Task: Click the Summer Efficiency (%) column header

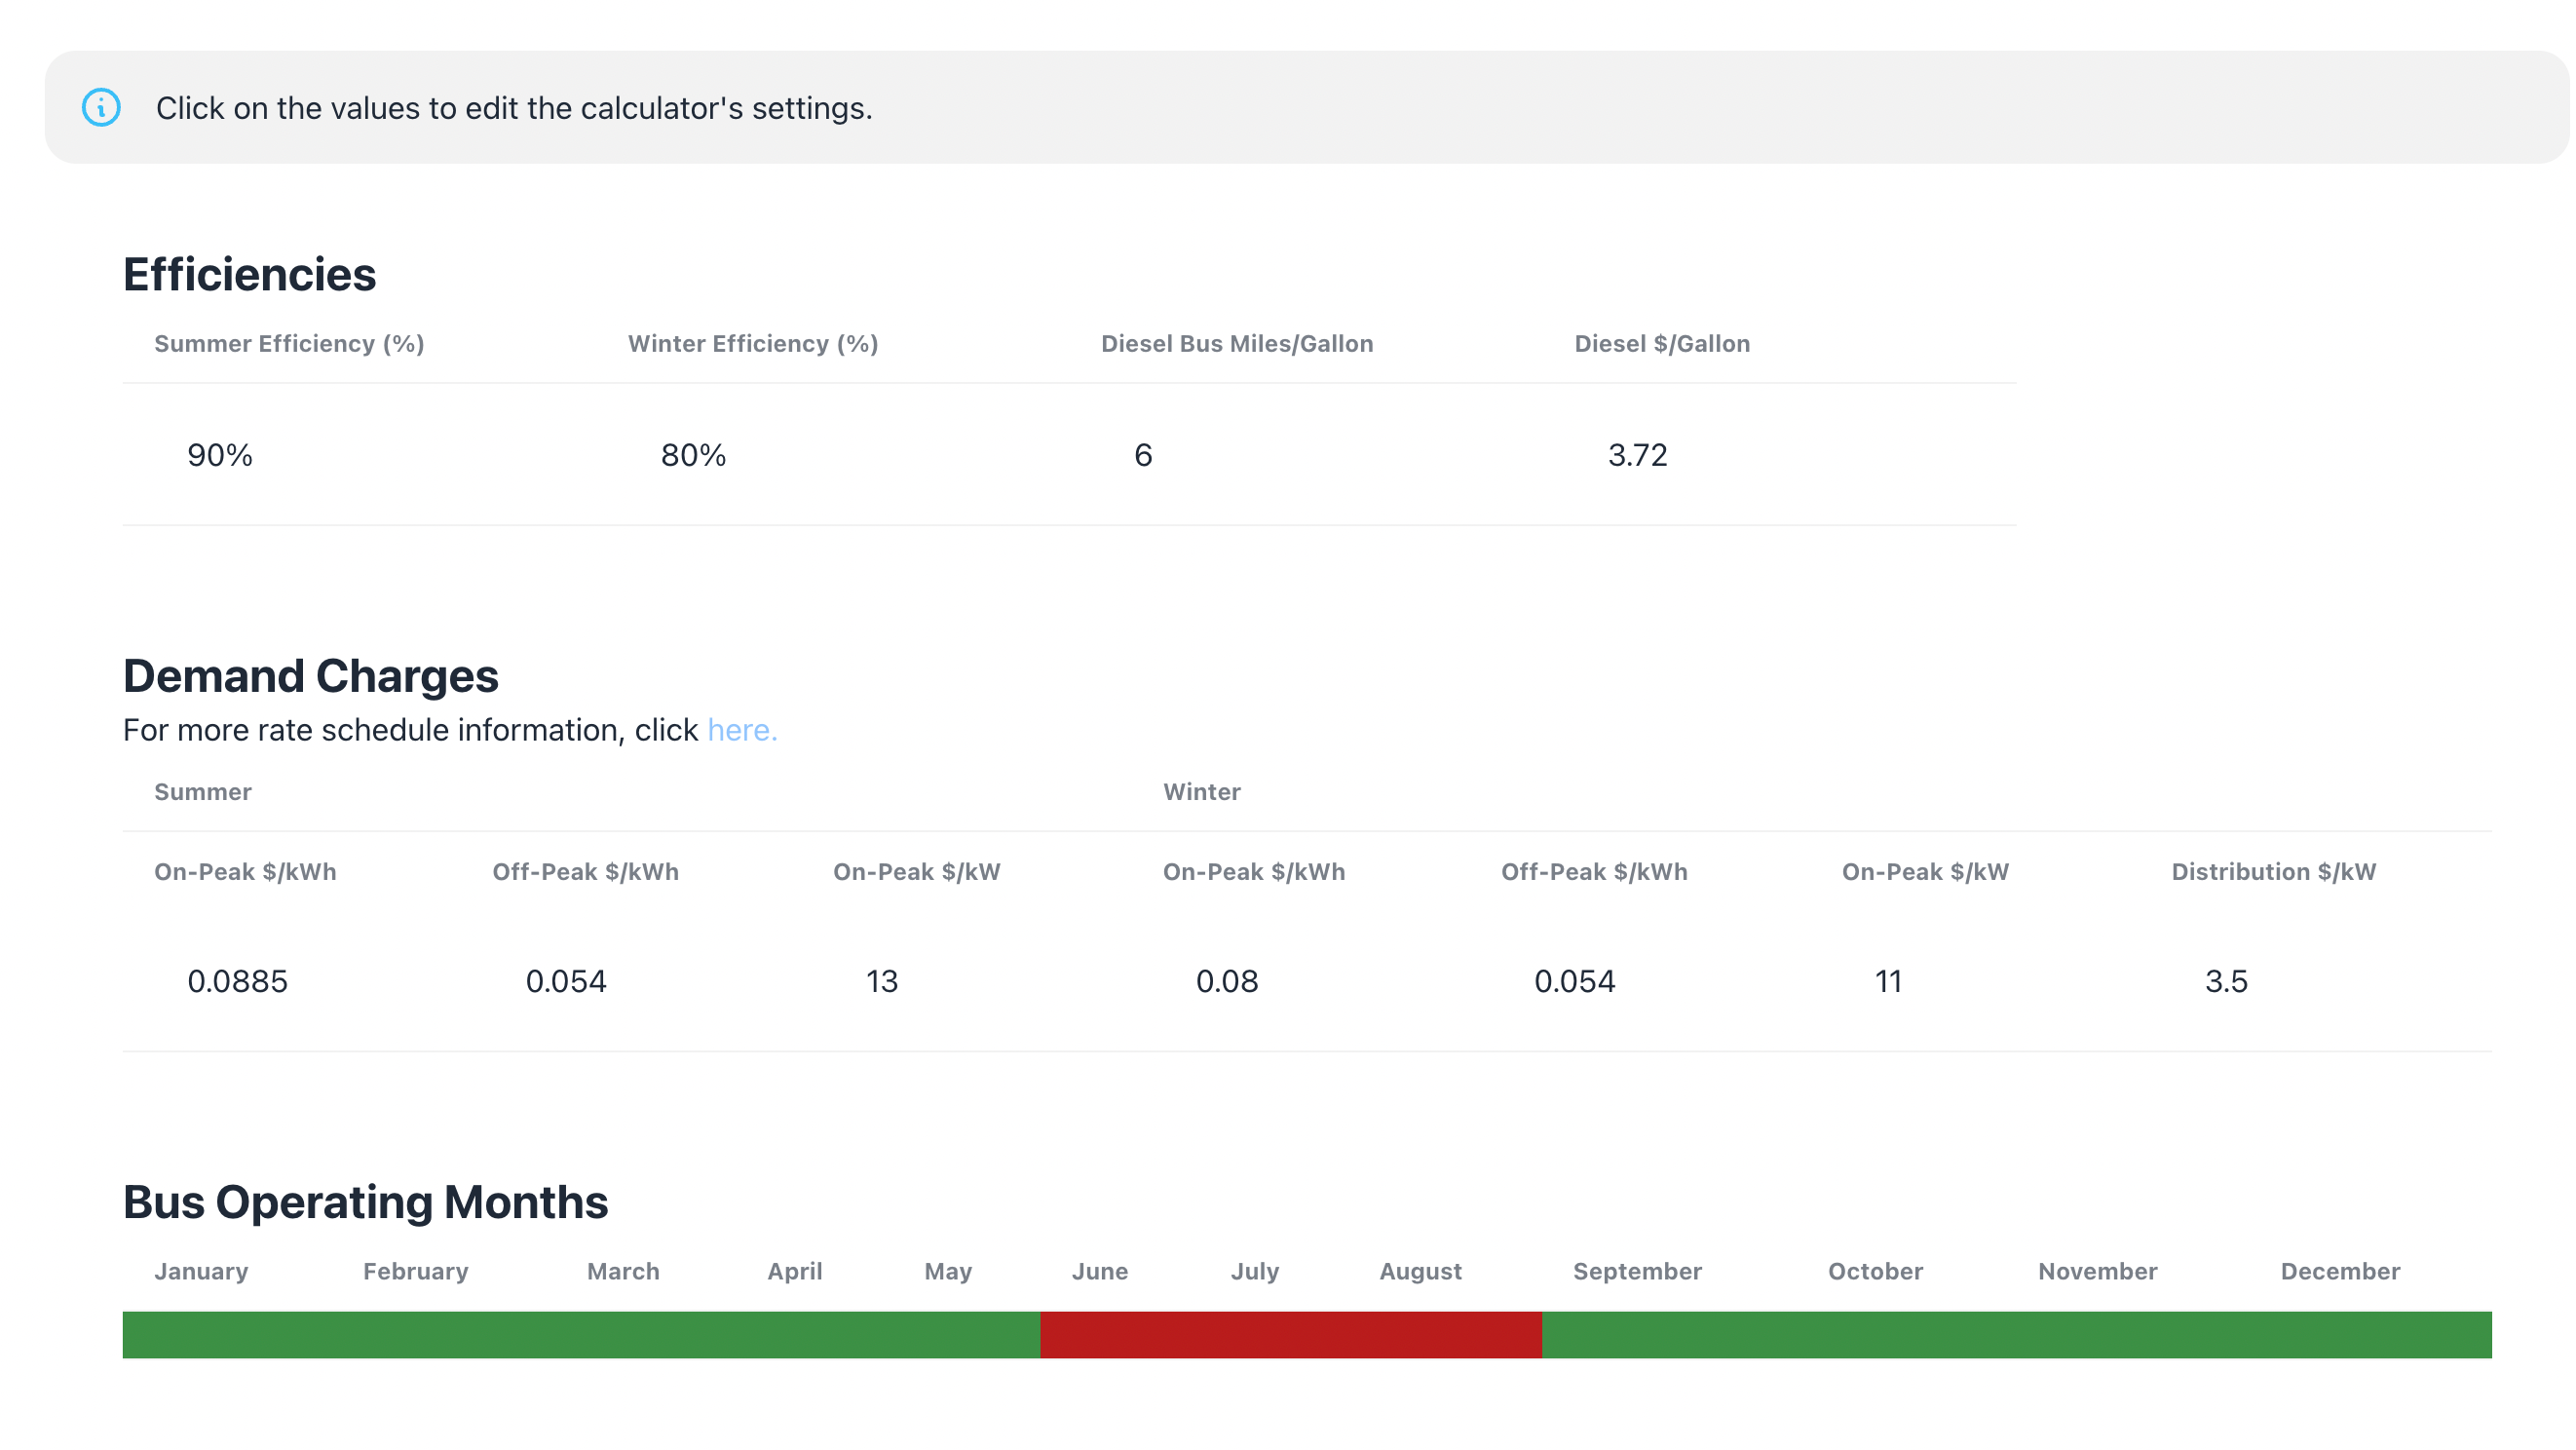Action: click(x=289, y=344)
